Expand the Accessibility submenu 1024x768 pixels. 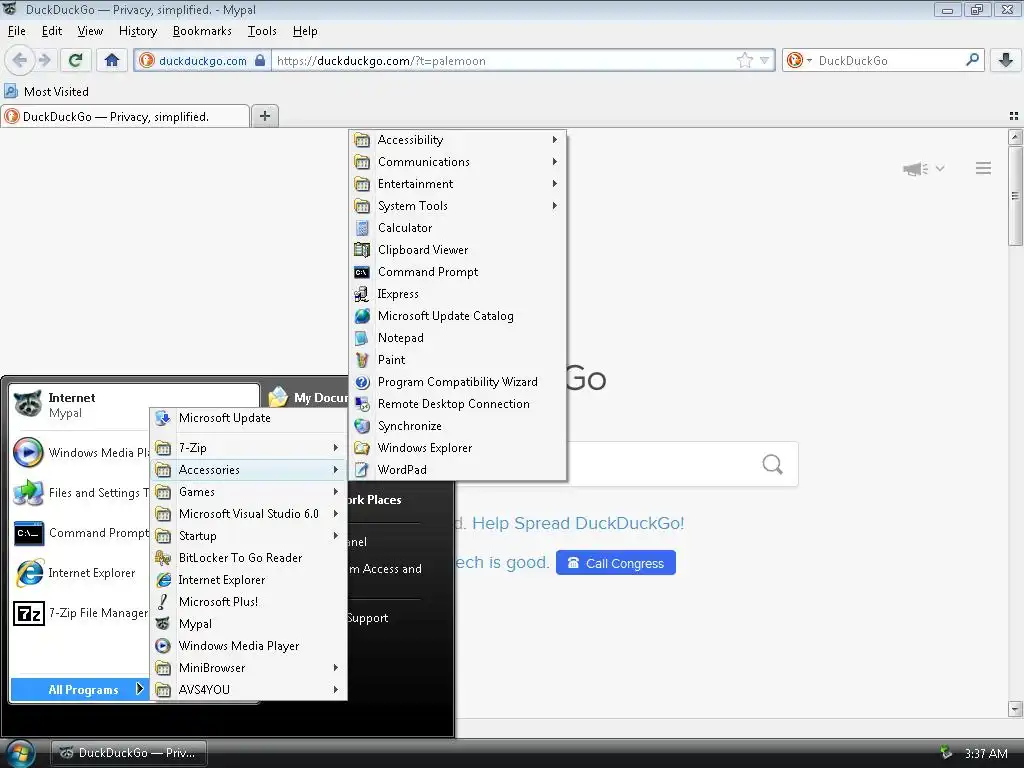(x=457, y=140)
